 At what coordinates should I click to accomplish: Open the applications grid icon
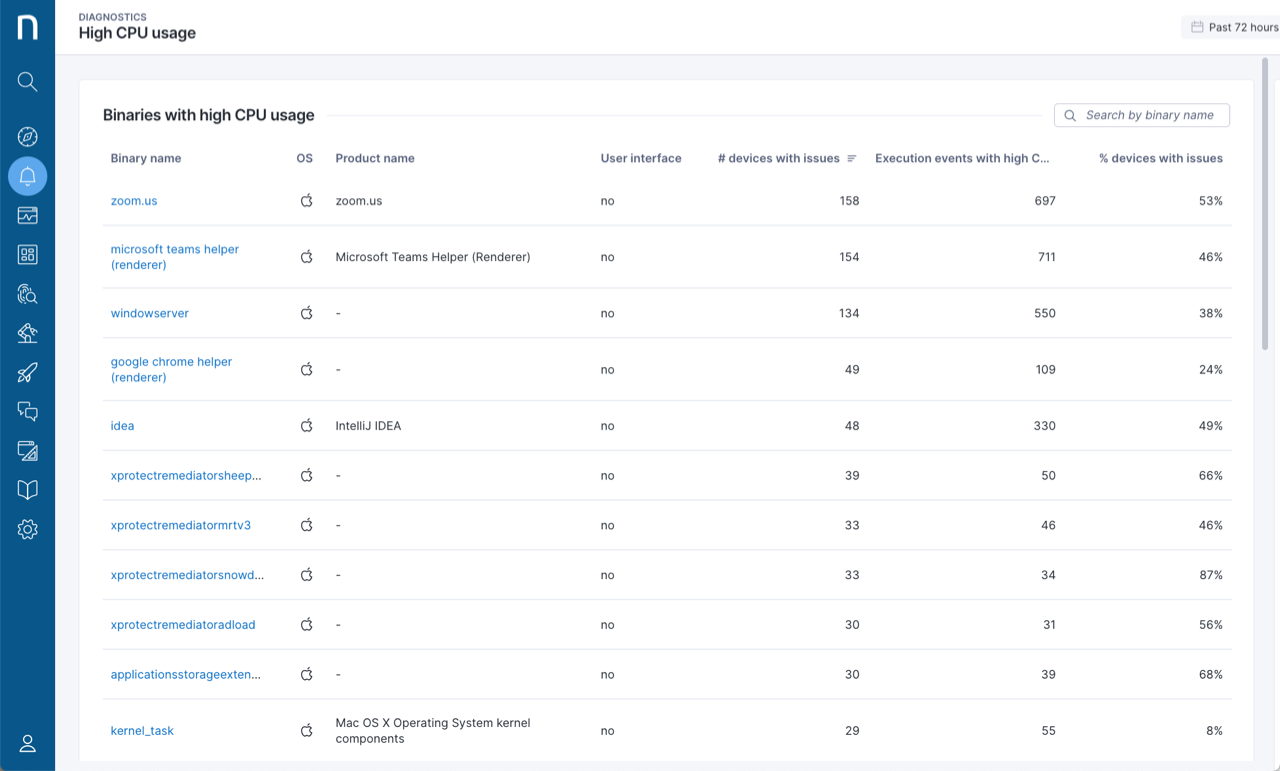(x=27, y=254)
